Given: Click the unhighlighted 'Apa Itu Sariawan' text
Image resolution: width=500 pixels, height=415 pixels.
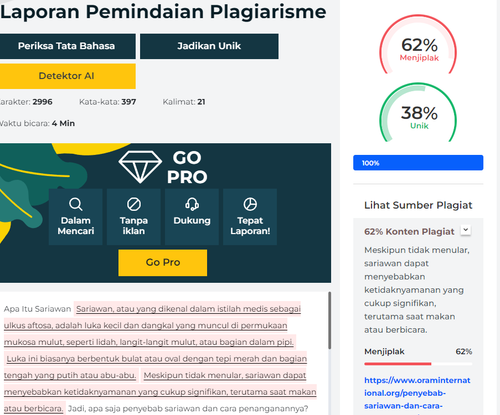Looking at the screenshot, I should click(37, 309).
